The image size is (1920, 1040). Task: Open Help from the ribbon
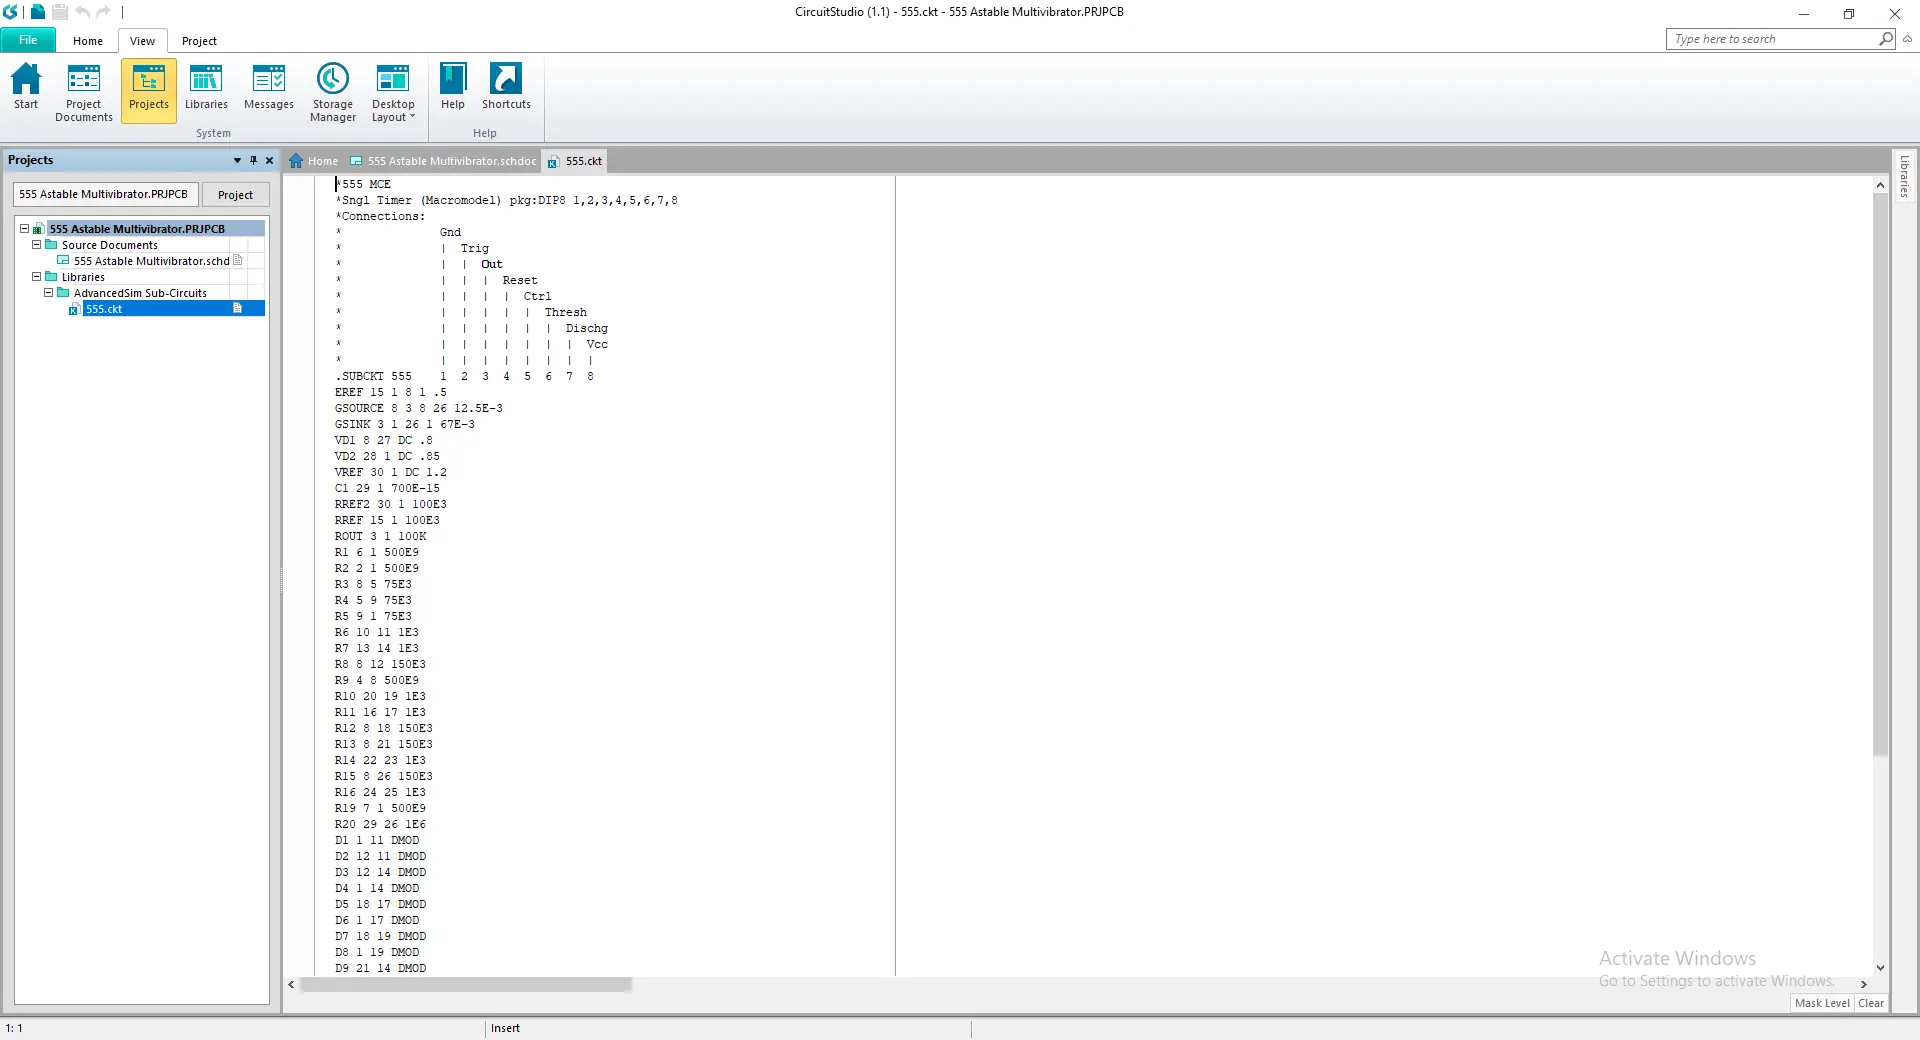pyautogui.click(x=453, y=87)
